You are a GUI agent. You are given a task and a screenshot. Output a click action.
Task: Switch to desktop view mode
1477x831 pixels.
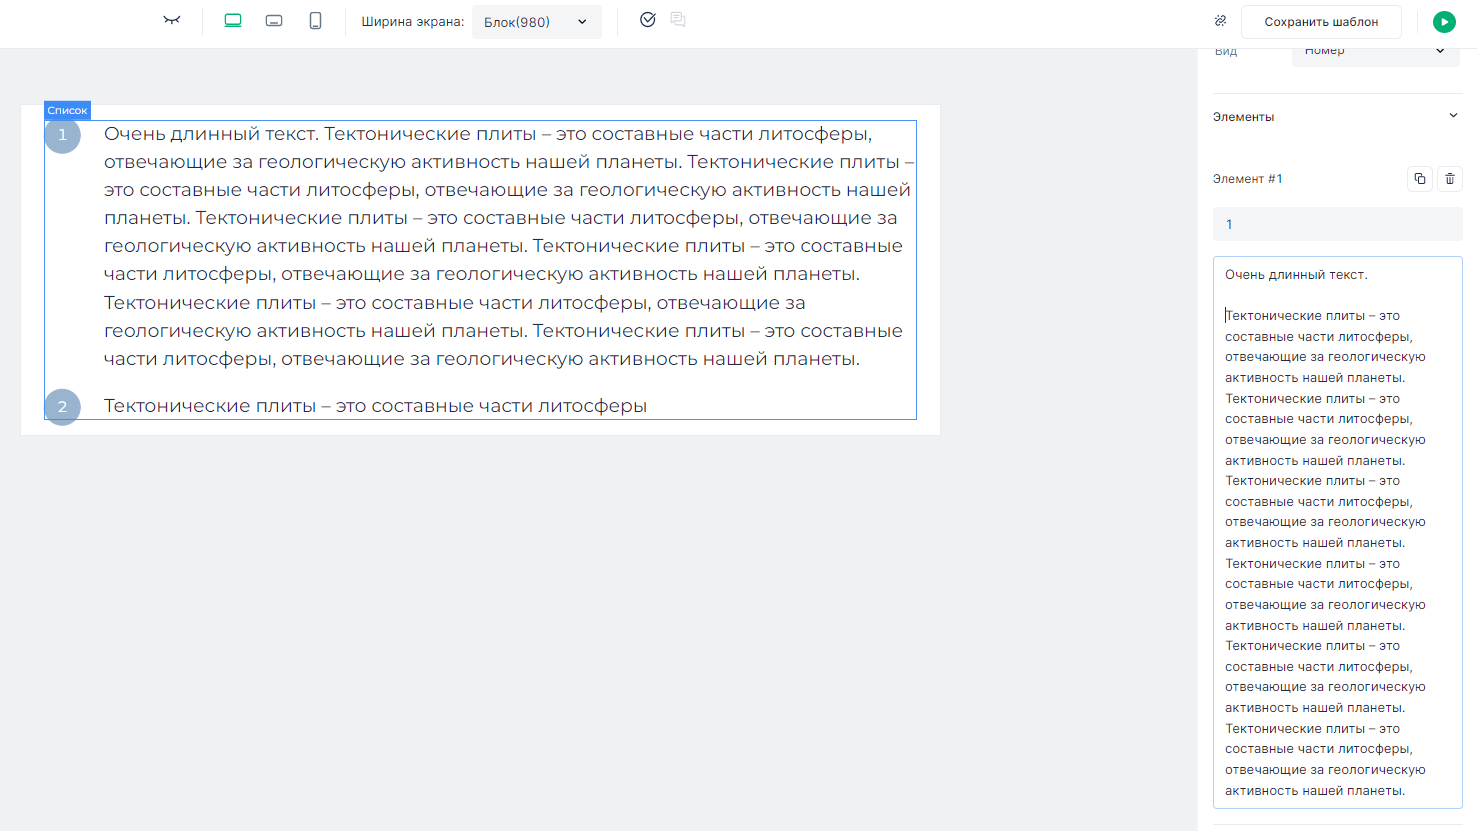click(233, 21)
